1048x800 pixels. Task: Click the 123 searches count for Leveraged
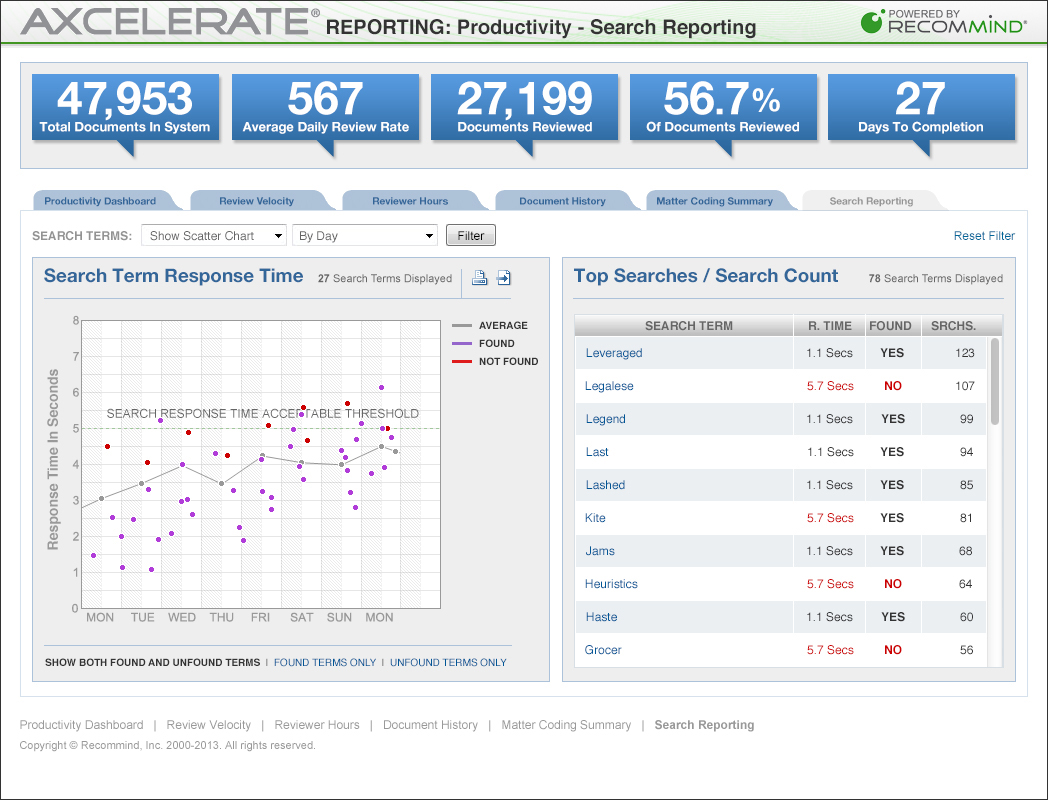(x=964, y=353)
